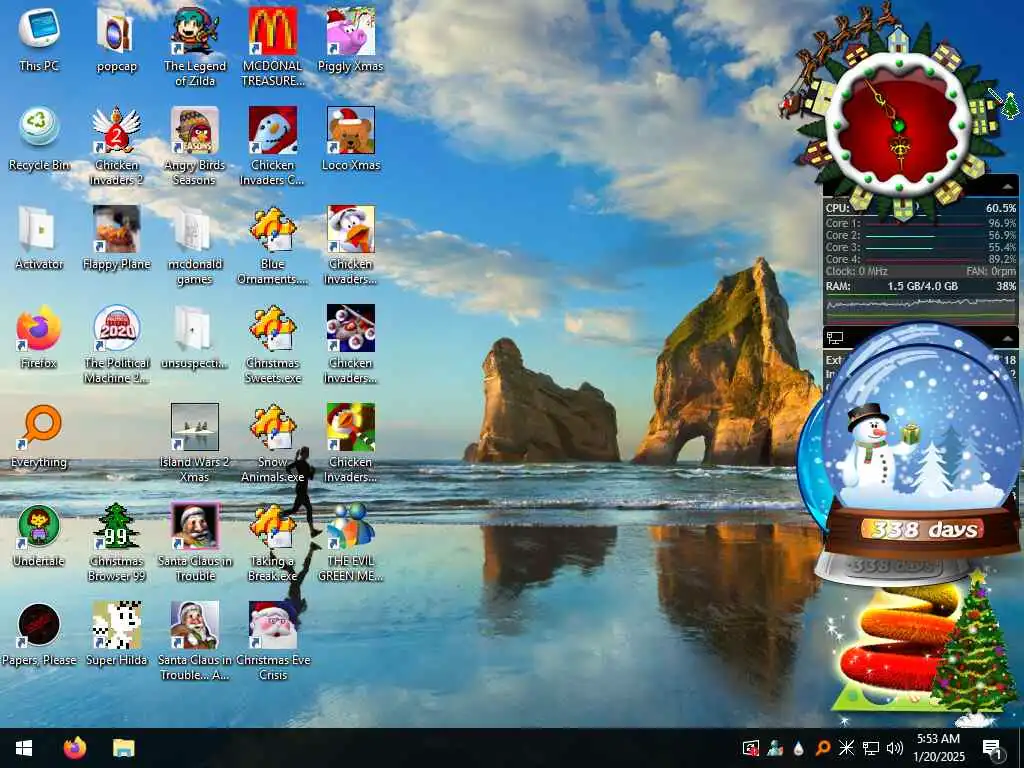
Task: Click the FAN: 0rpm reading in the CPU gadget
Action: 991,271
